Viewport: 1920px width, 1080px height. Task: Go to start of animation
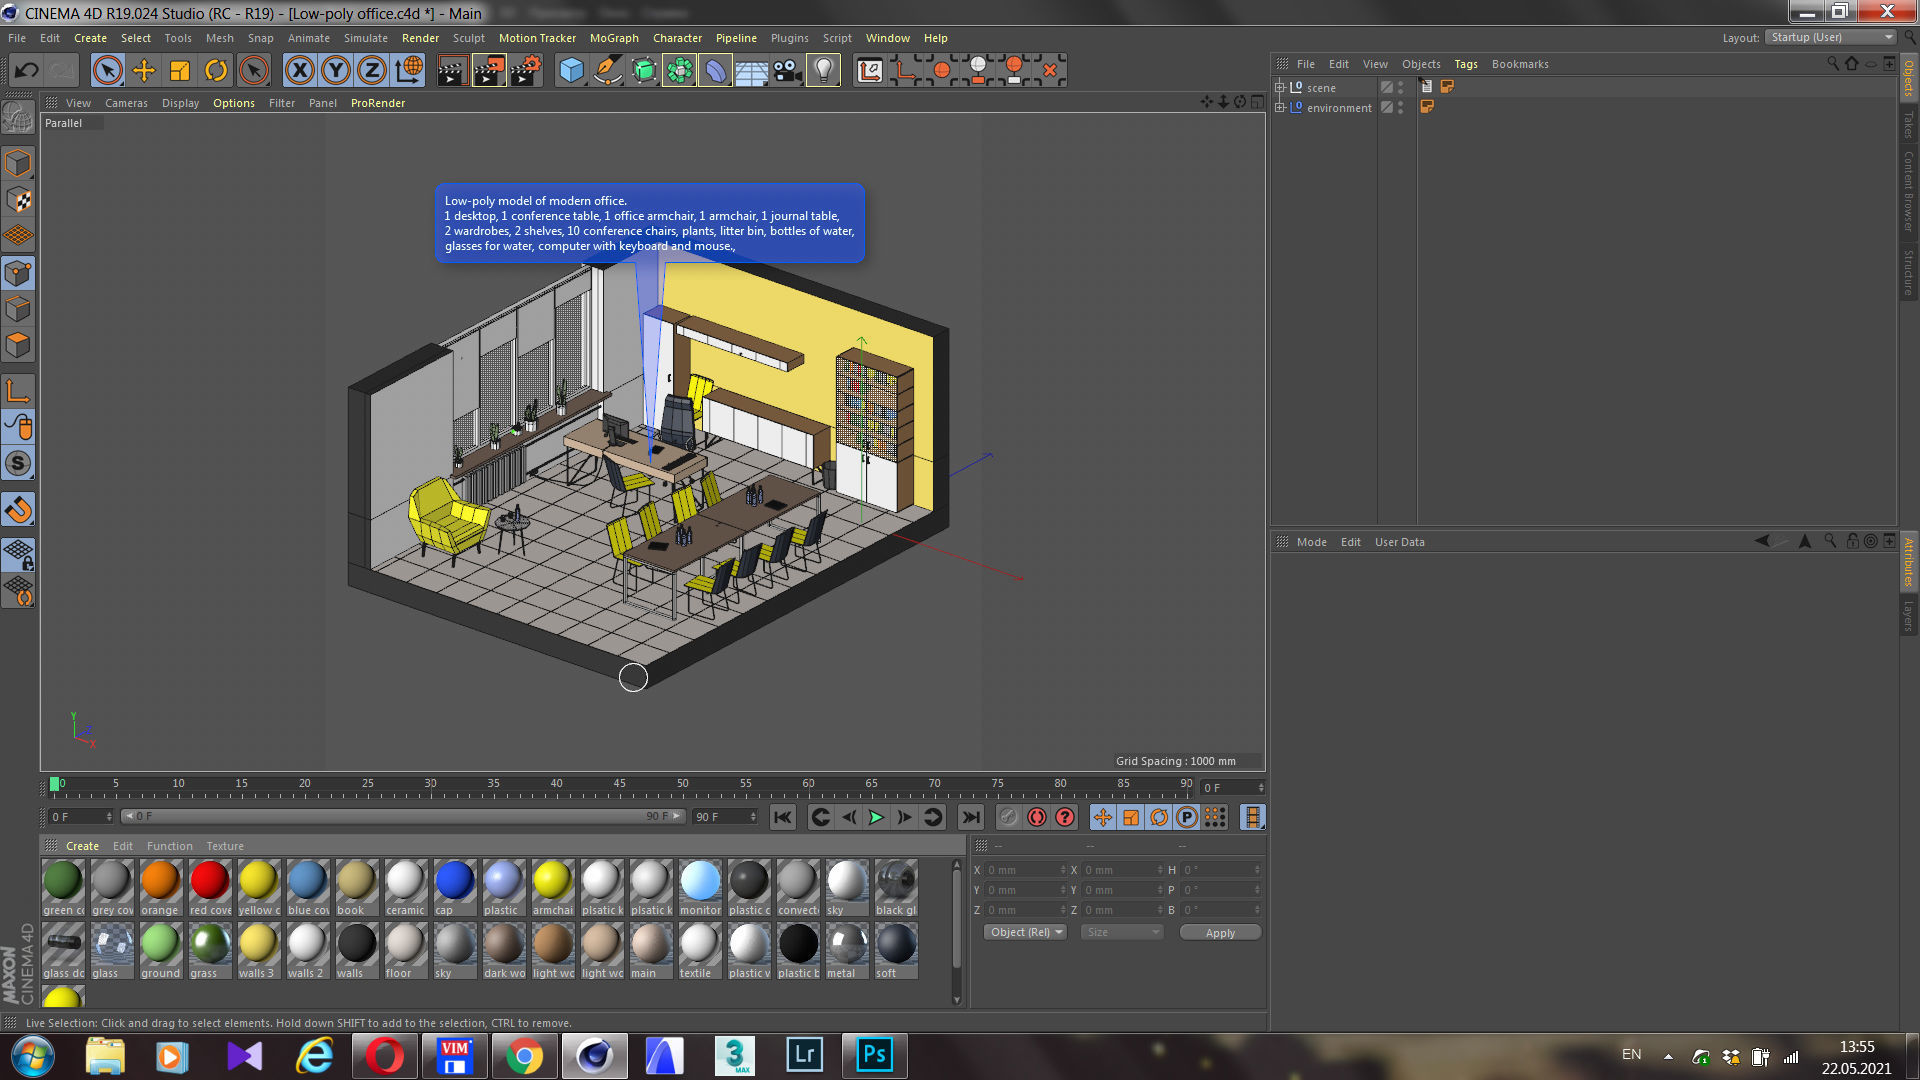pyautogui.click(x=783, y=817)
